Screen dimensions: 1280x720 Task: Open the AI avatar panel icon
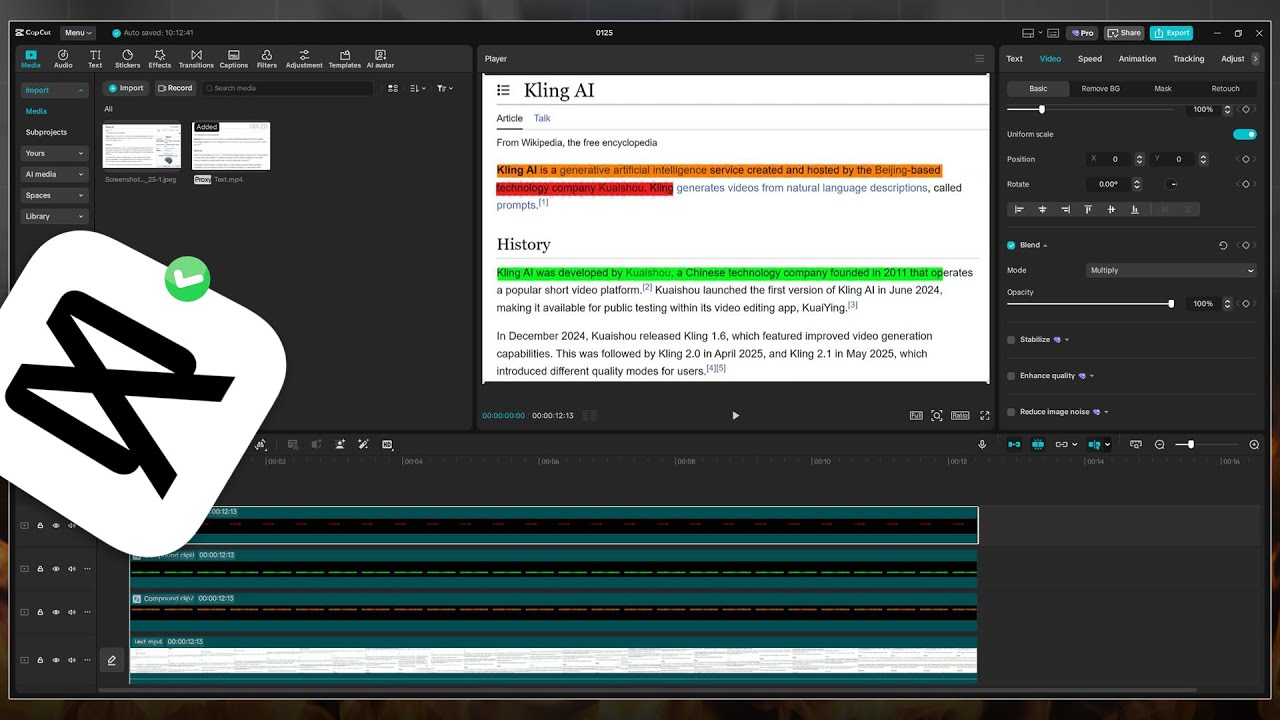(380, 59)
